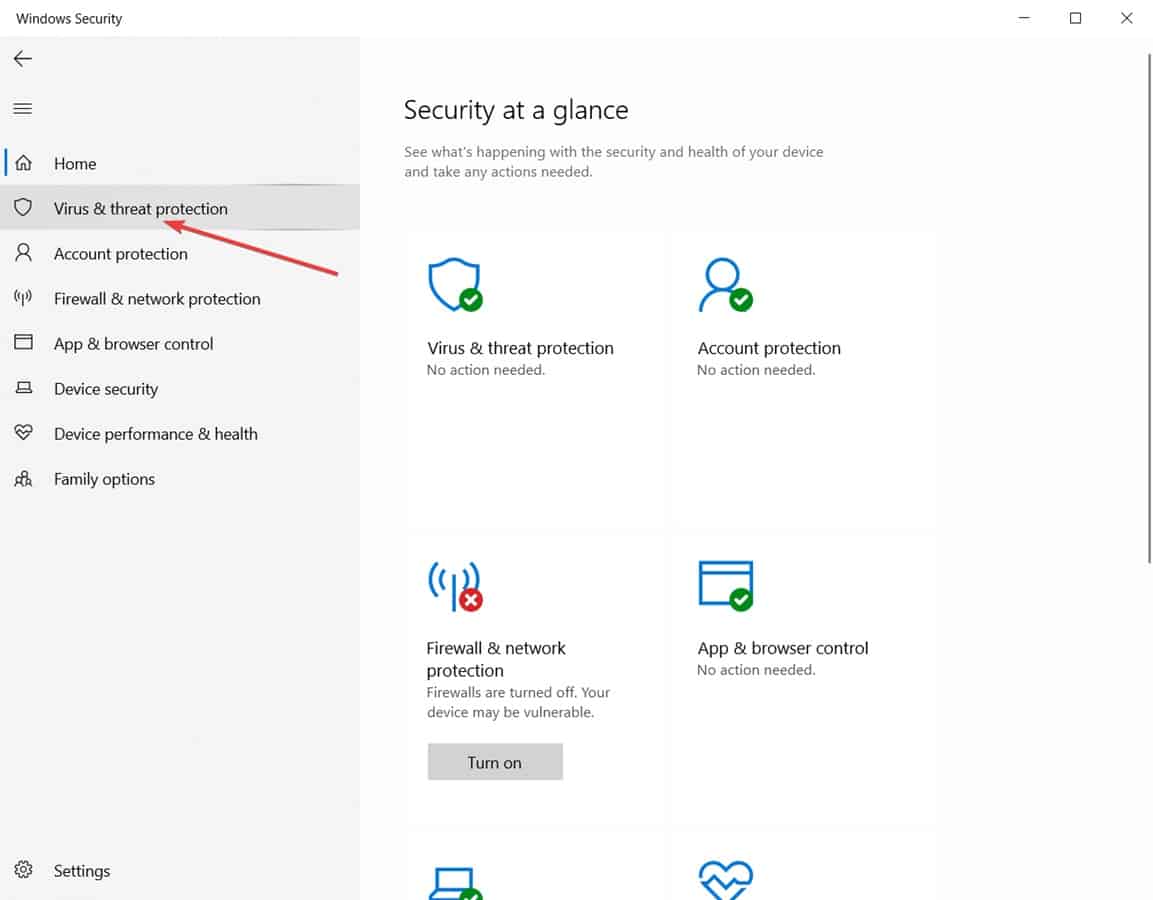Image resolution: width=1153 pixels, height=900 pixels.
Task: Click the vertical scrollbar on the right
Action: point(1149,309)
